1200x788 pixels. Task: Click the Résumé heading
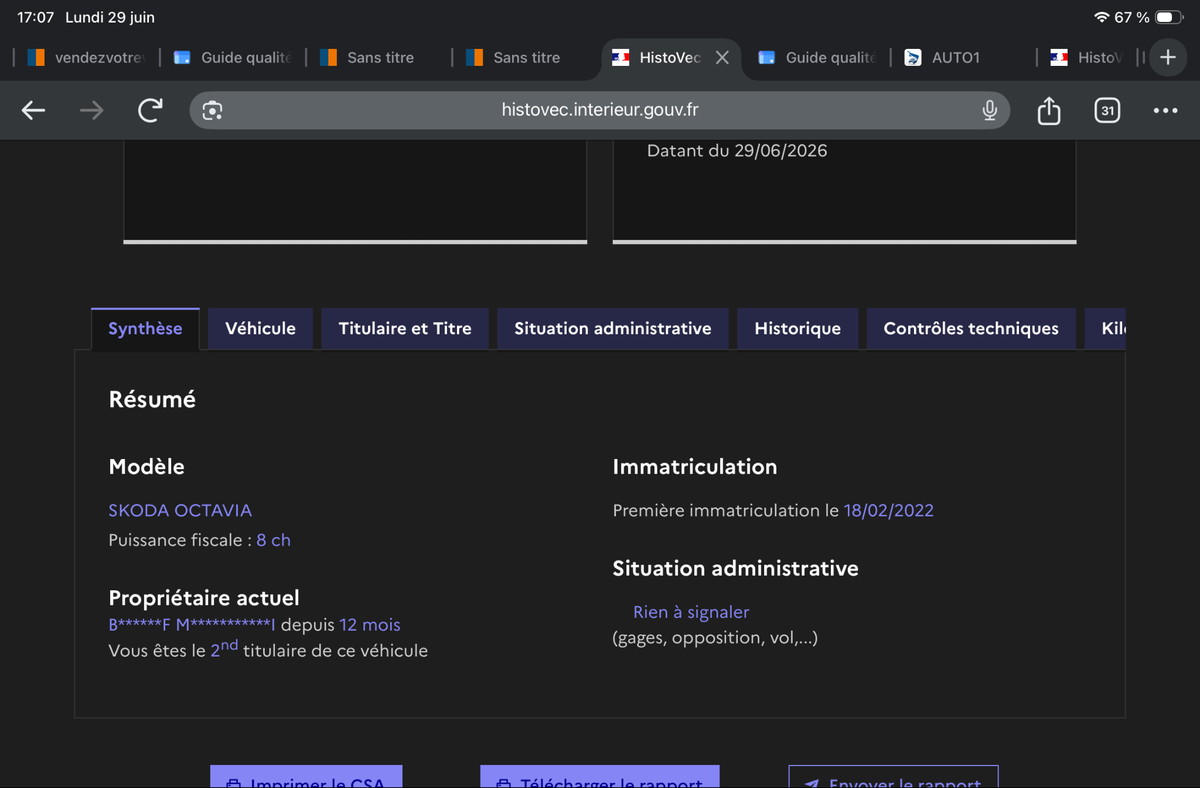pos(152,400)
